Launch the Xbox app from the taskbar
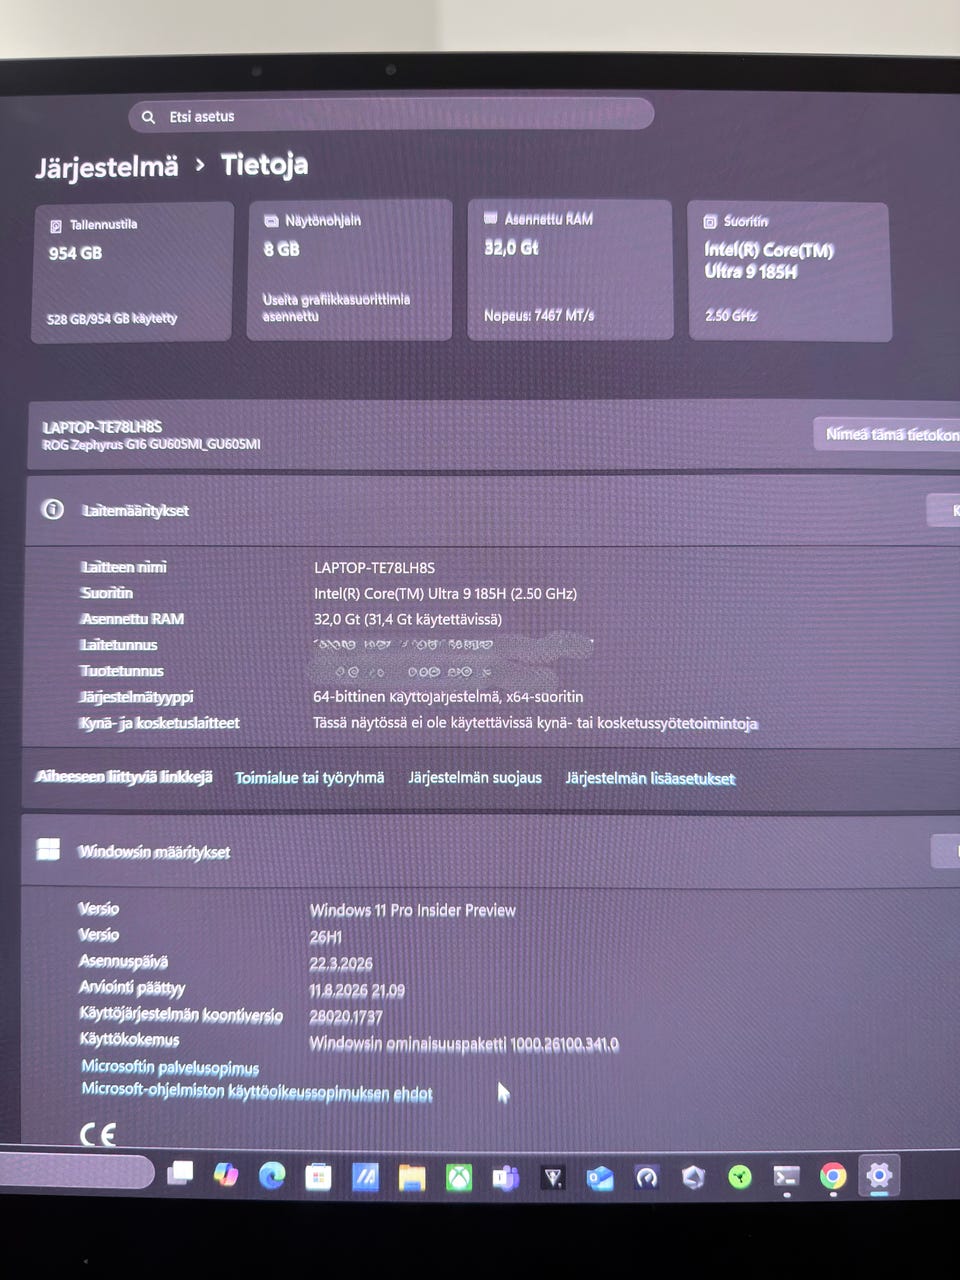The height and width of the screenshot is (1280, 960). (x=459, y=1177)
